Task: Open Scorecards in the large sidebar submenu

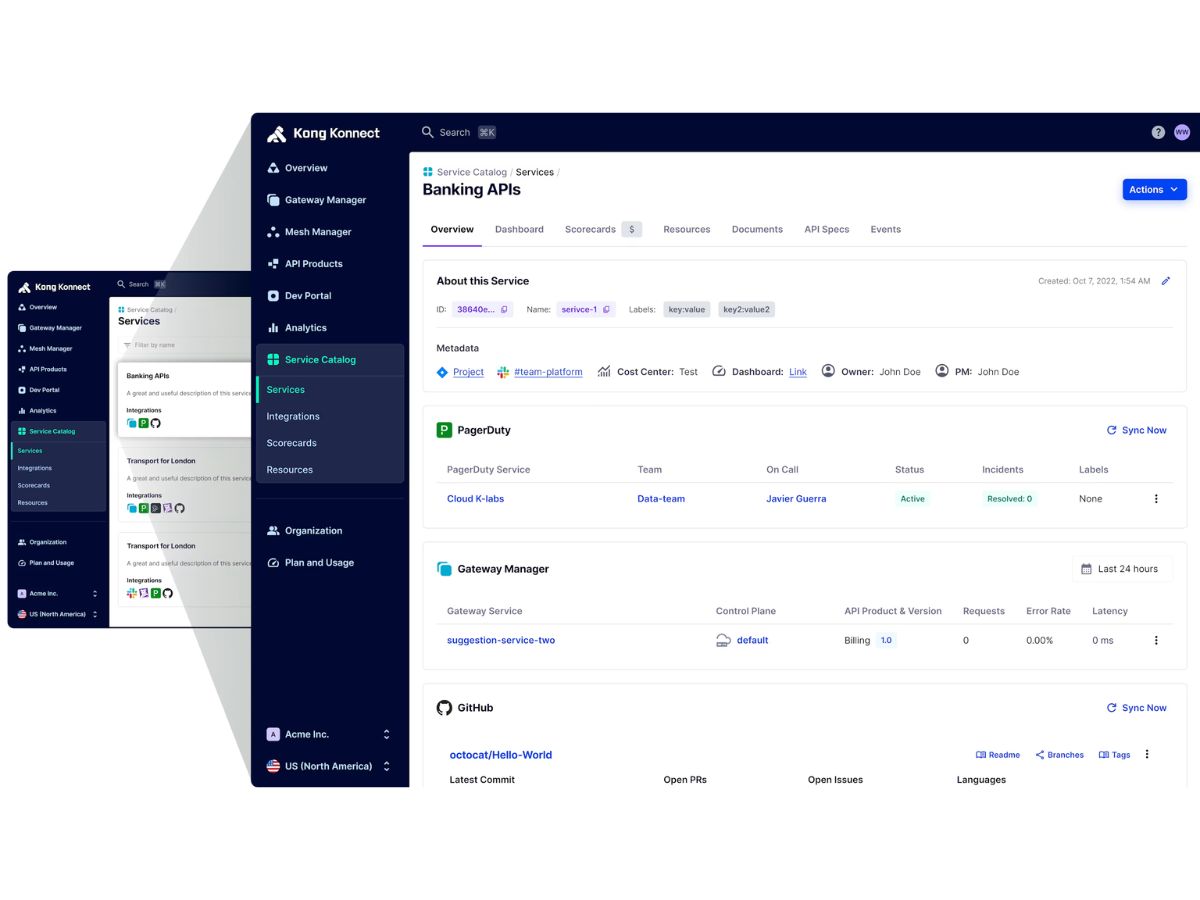Action: pyautogui.click(x=291, y=443)
